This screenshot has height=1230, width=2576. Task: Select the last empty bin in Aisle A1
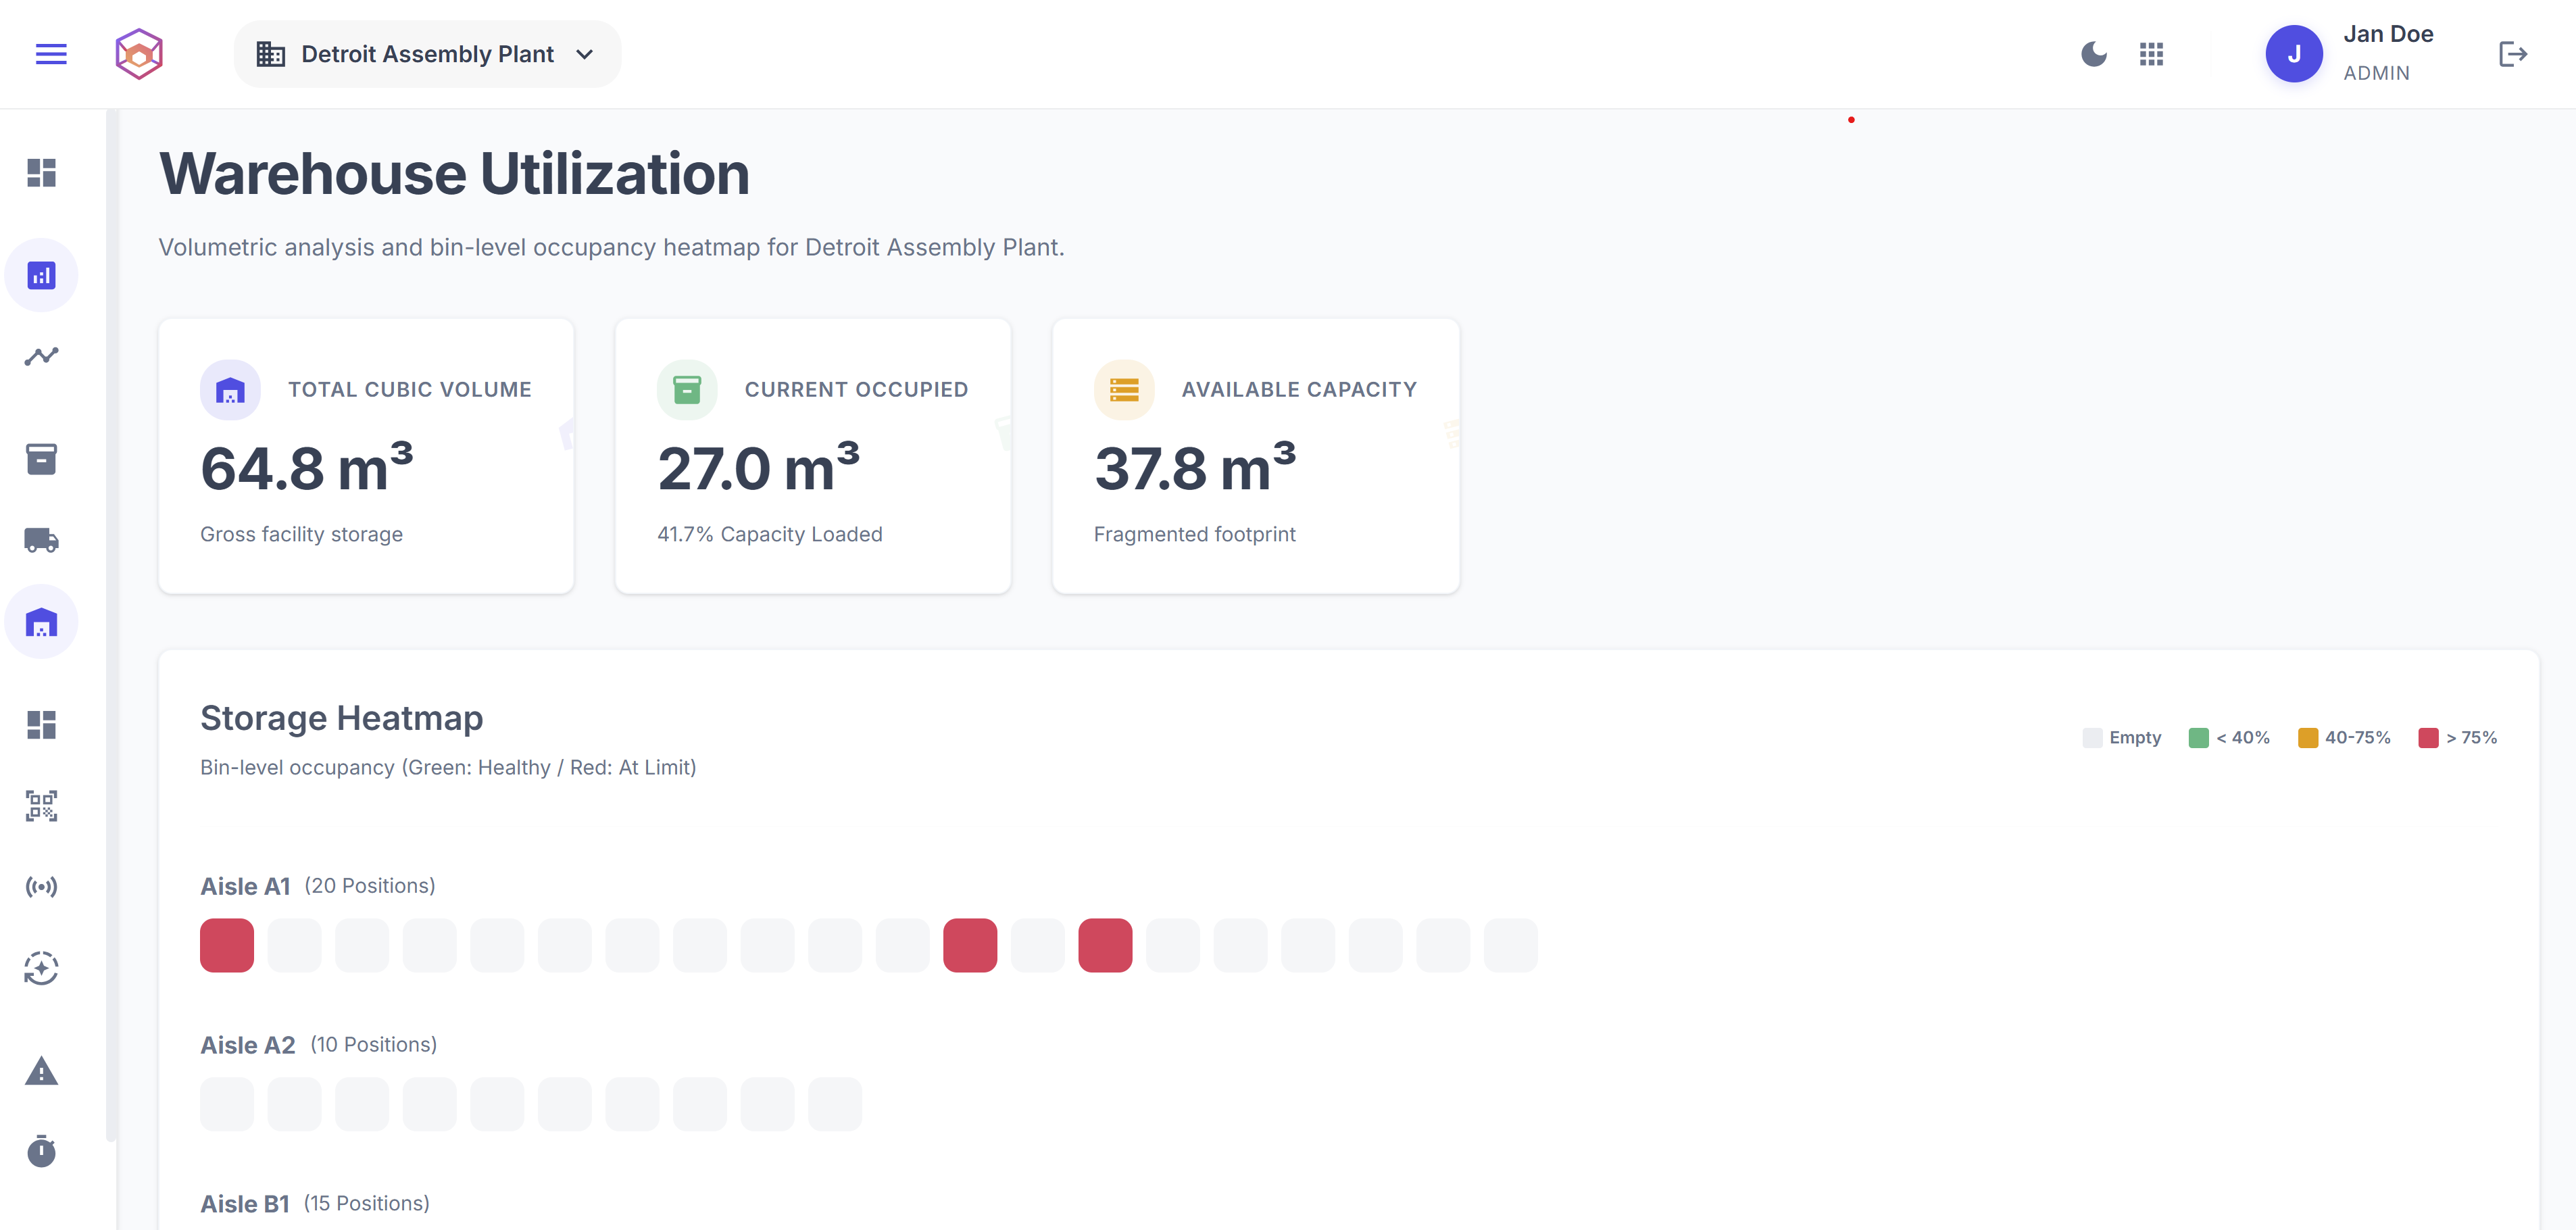pyautogui.click(x=1510, y=945)
